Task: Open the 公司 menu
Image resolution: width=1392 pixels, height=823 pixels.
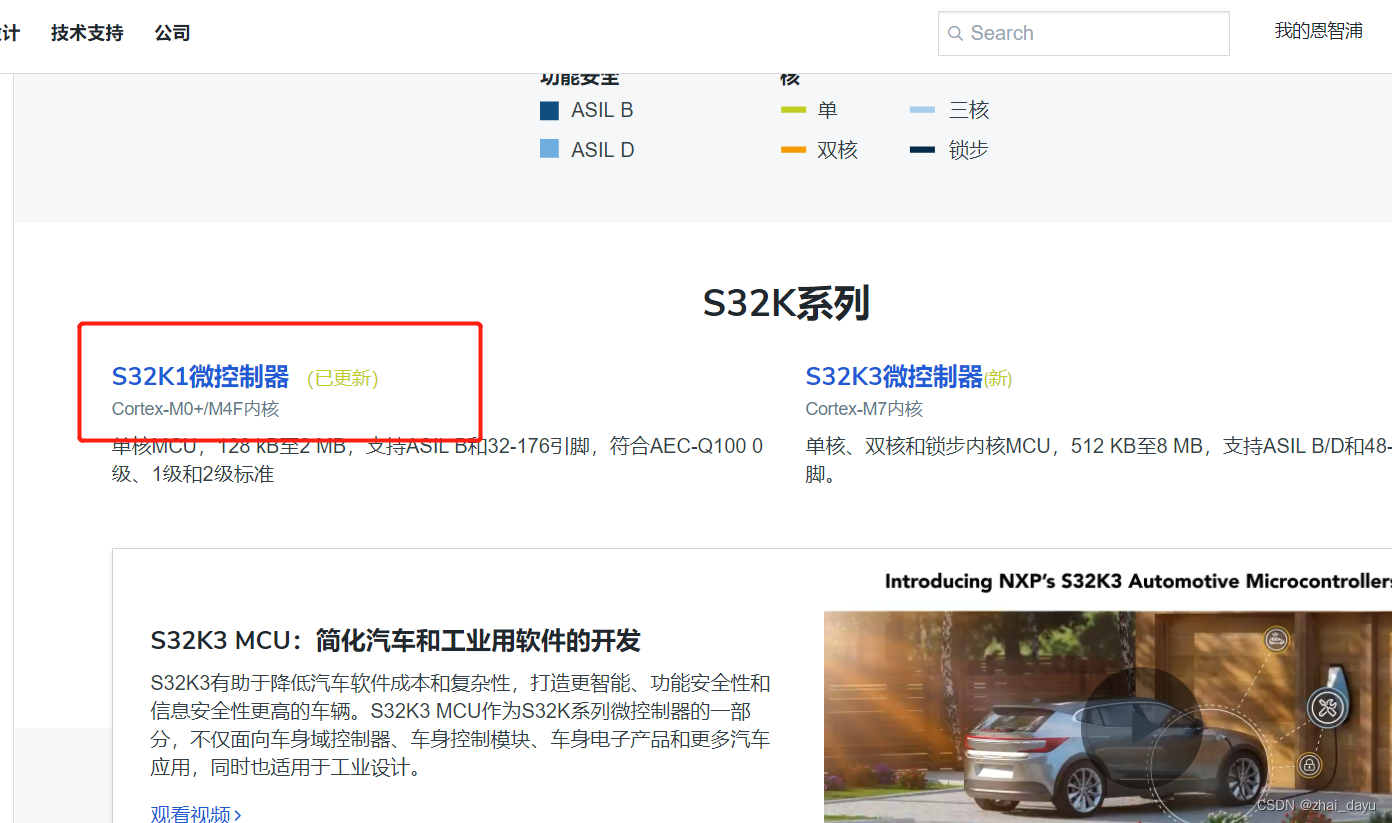Action: tap(172, 33)
